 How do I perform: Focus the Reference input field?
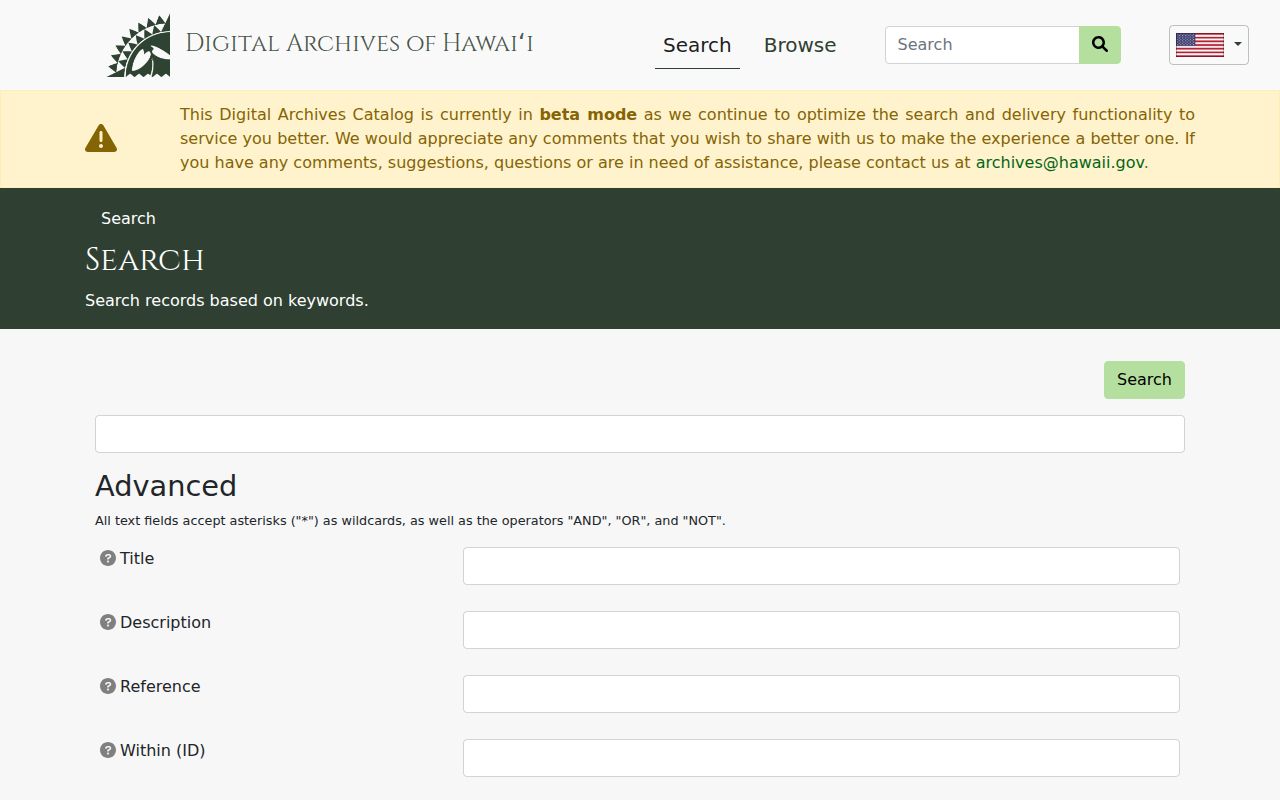coord(821,694)
